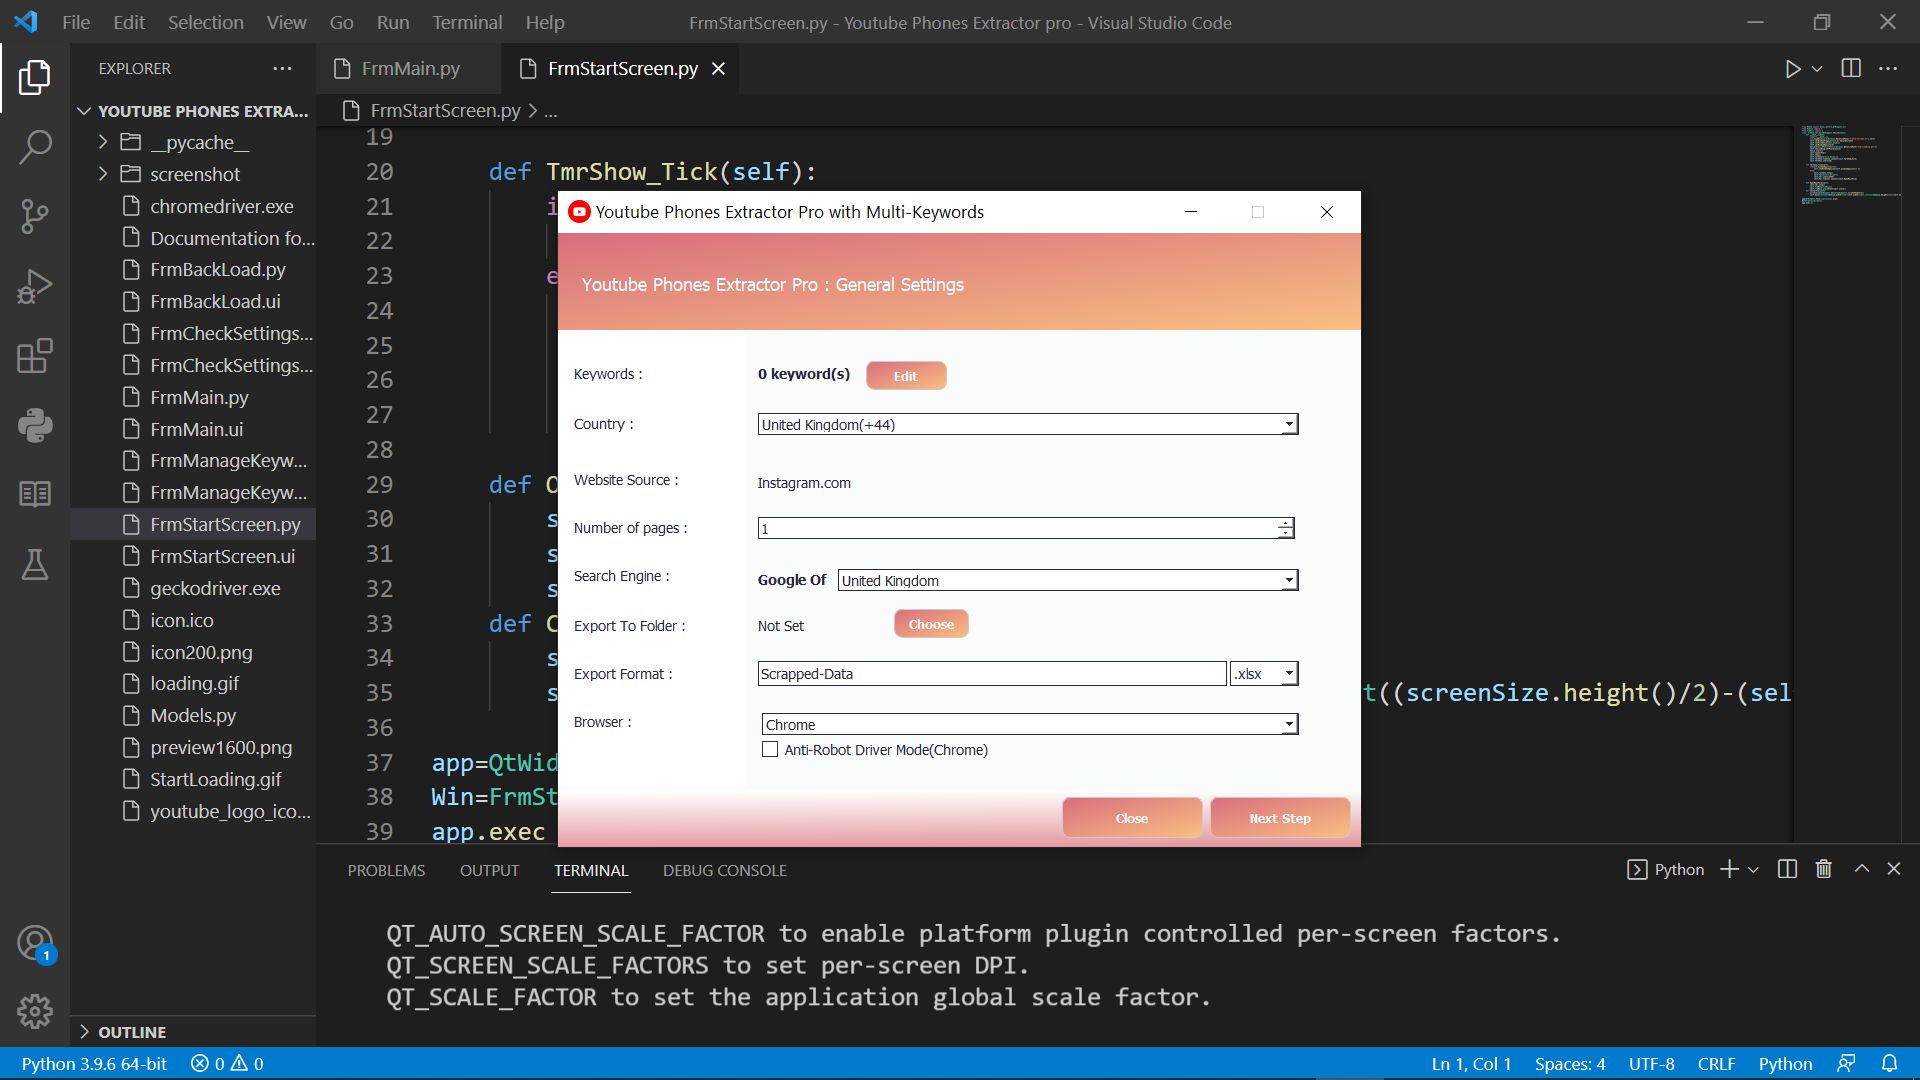Open the Selection menu
Screen dimensions: 1920x1080
click(205, 22)
